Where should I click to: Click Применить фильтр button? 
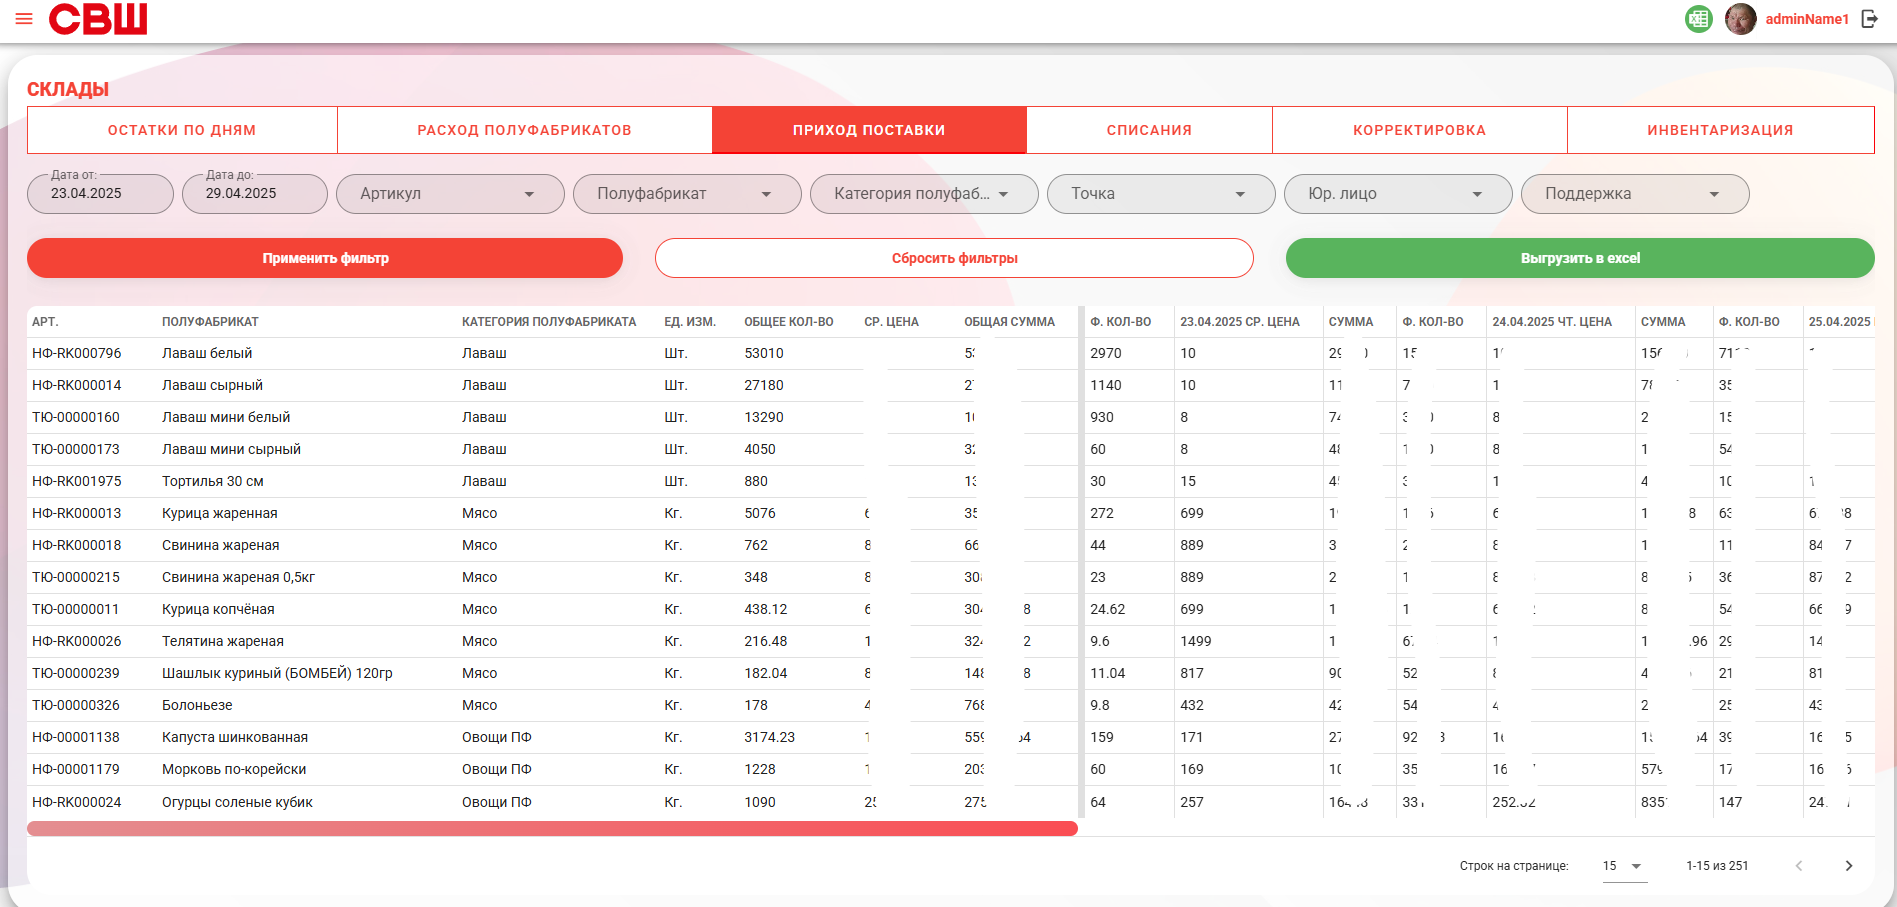pyautogui.click(x=325, y=258)
